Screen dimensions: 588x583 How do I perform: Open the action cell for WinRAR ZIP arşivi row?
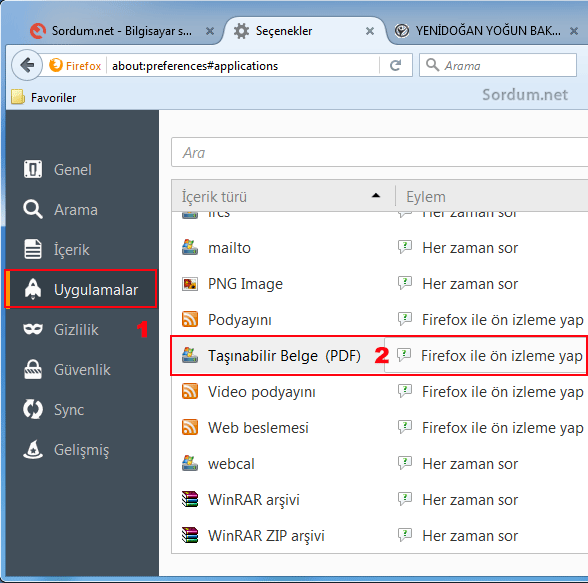[492, 535]
